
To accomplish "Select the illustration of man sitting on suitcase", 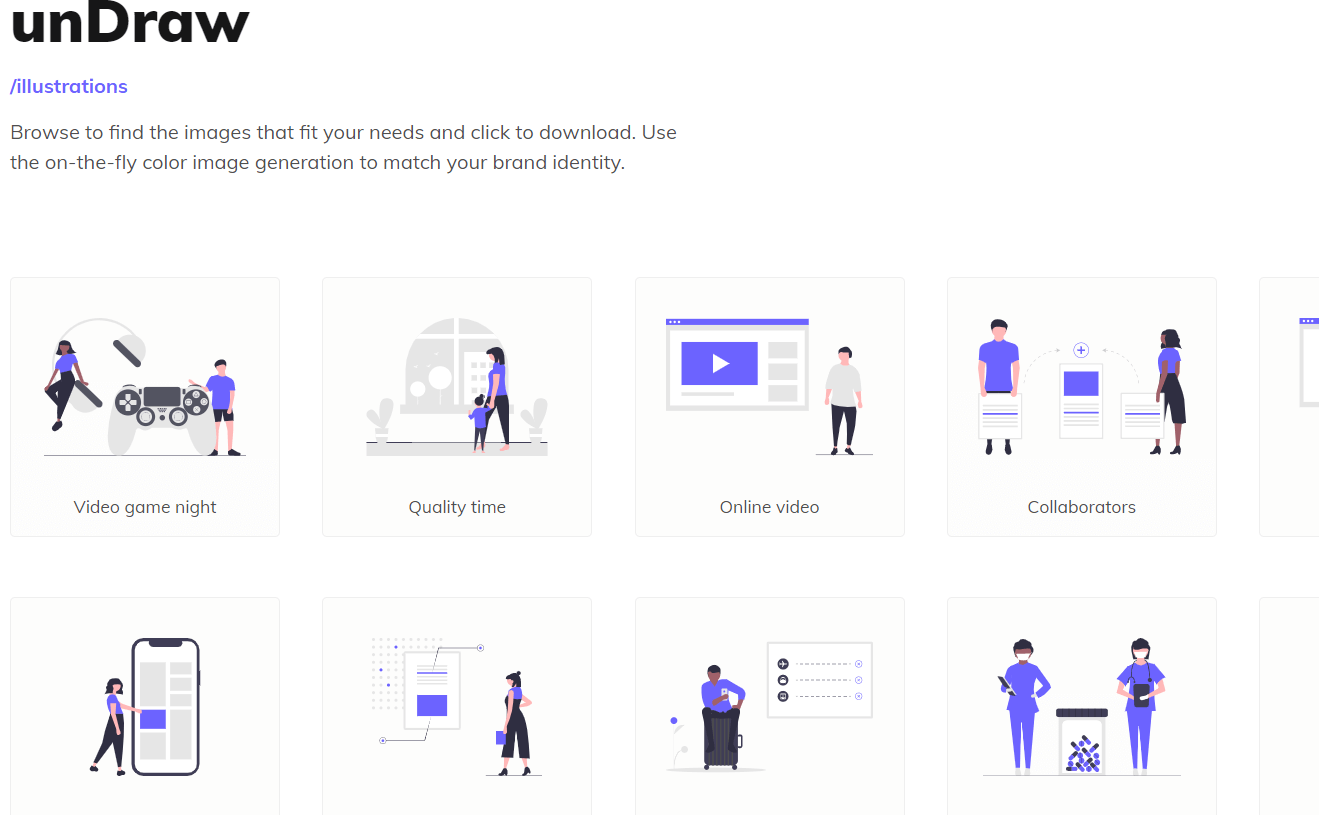I will click(770, 706).
